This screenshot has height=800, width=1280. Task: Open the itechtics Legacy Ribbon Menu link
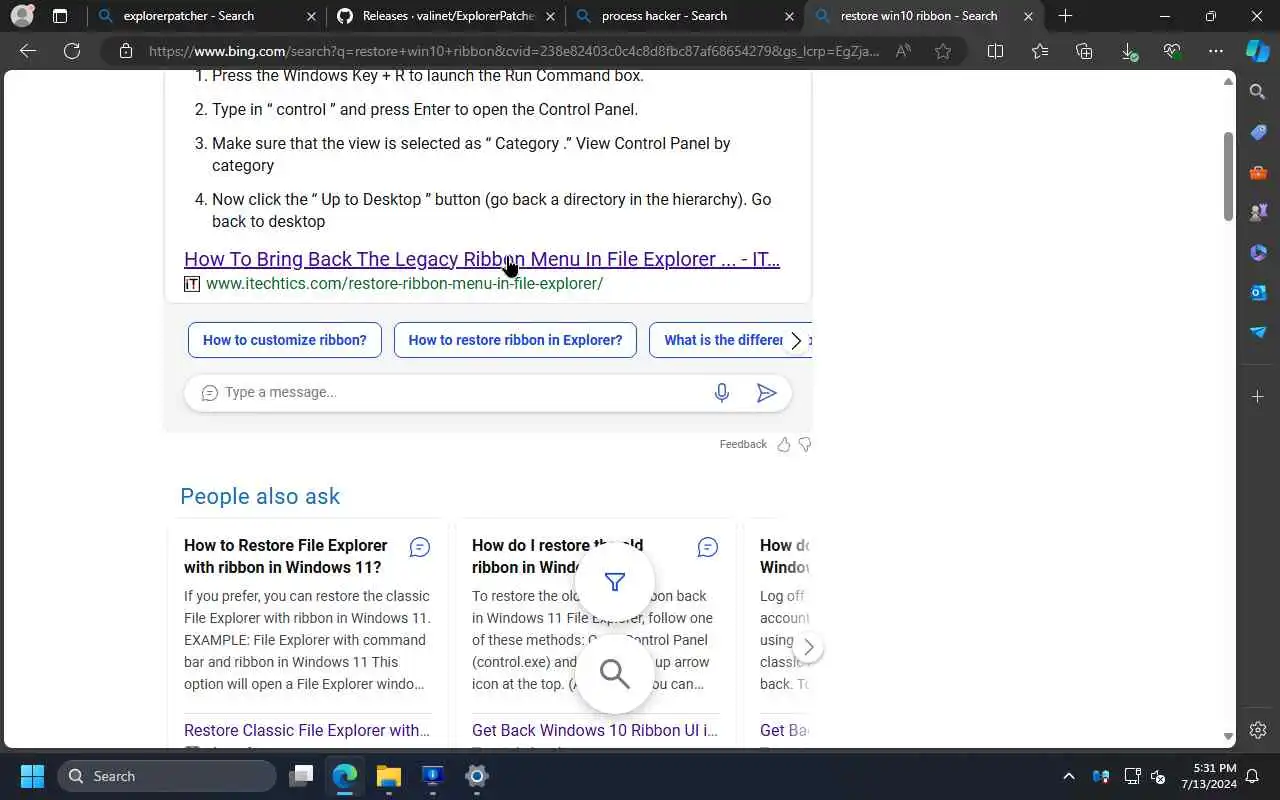click(482, 259)
